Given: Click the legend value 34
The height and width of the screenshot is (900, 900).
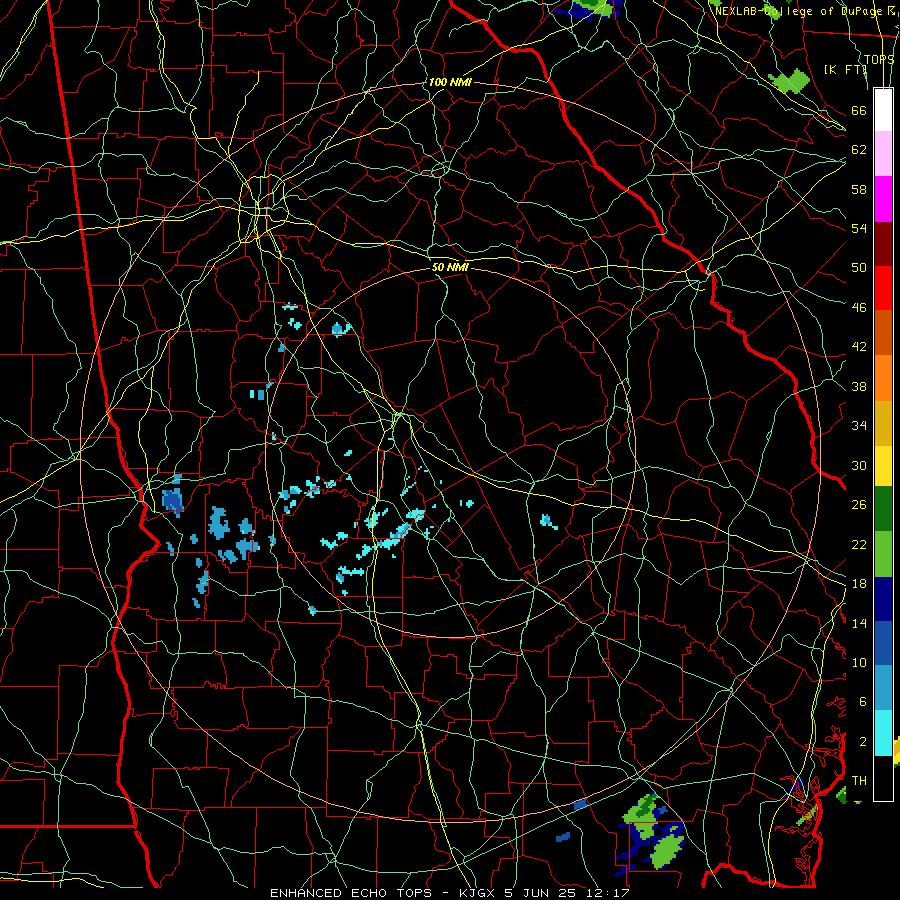Looking at the screenshot, I should [x=859, y=426].
